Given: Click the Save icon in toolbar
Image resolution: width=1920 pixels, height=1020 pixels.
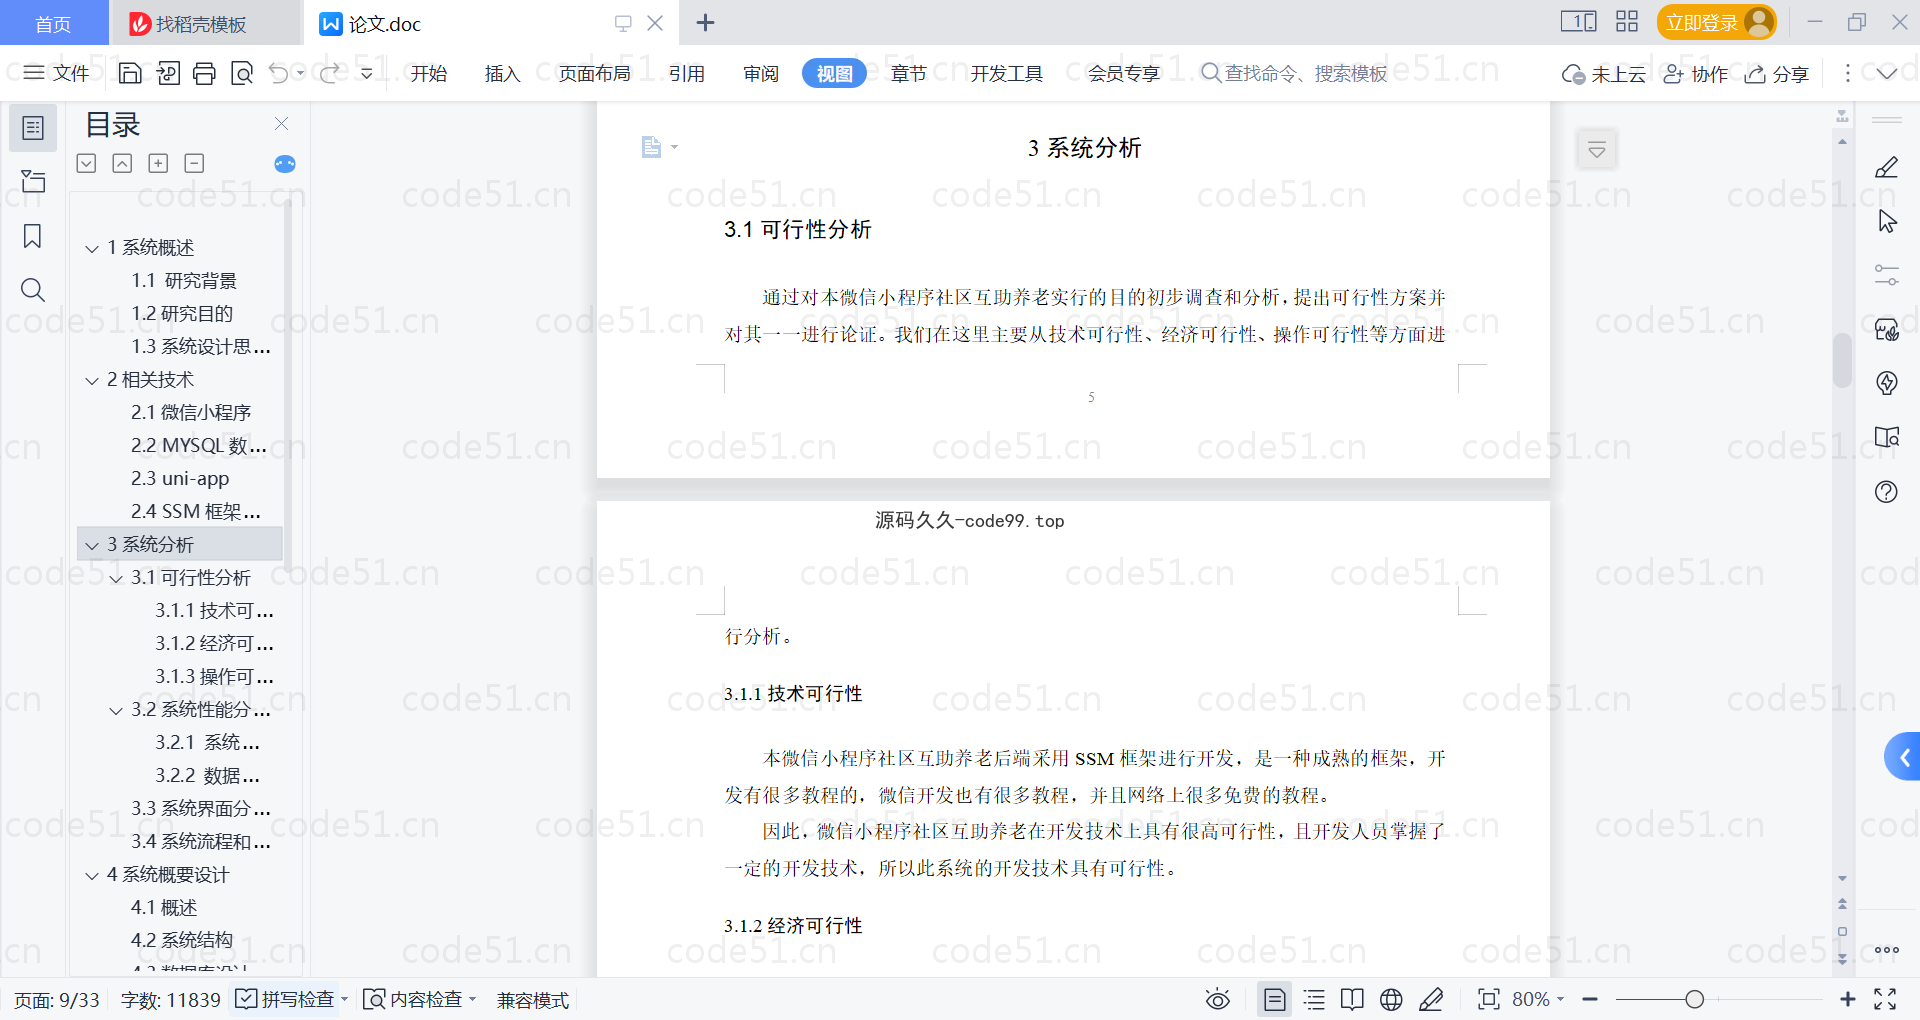Looking at the screenshot, I should pyautogui.click(x=130, y=73).
